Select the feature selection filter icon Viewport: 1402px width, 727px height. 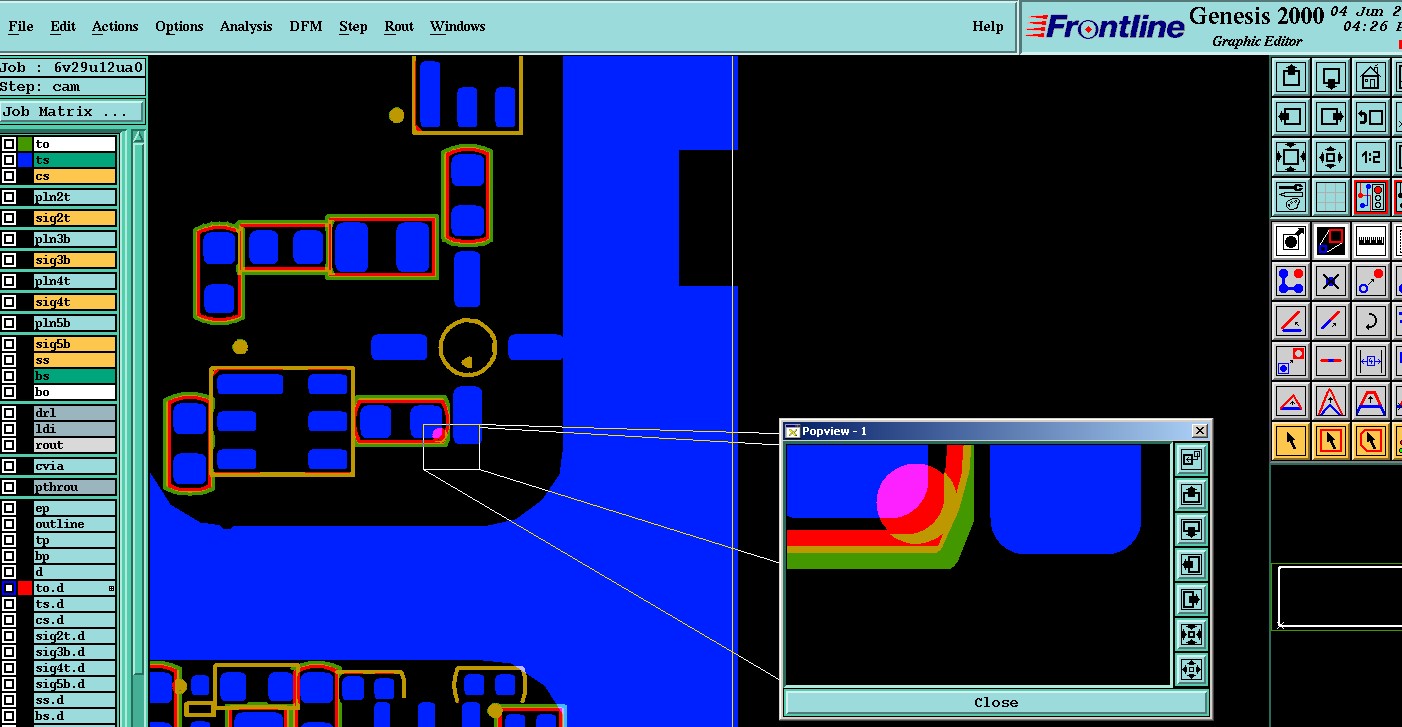[1291, 240]
